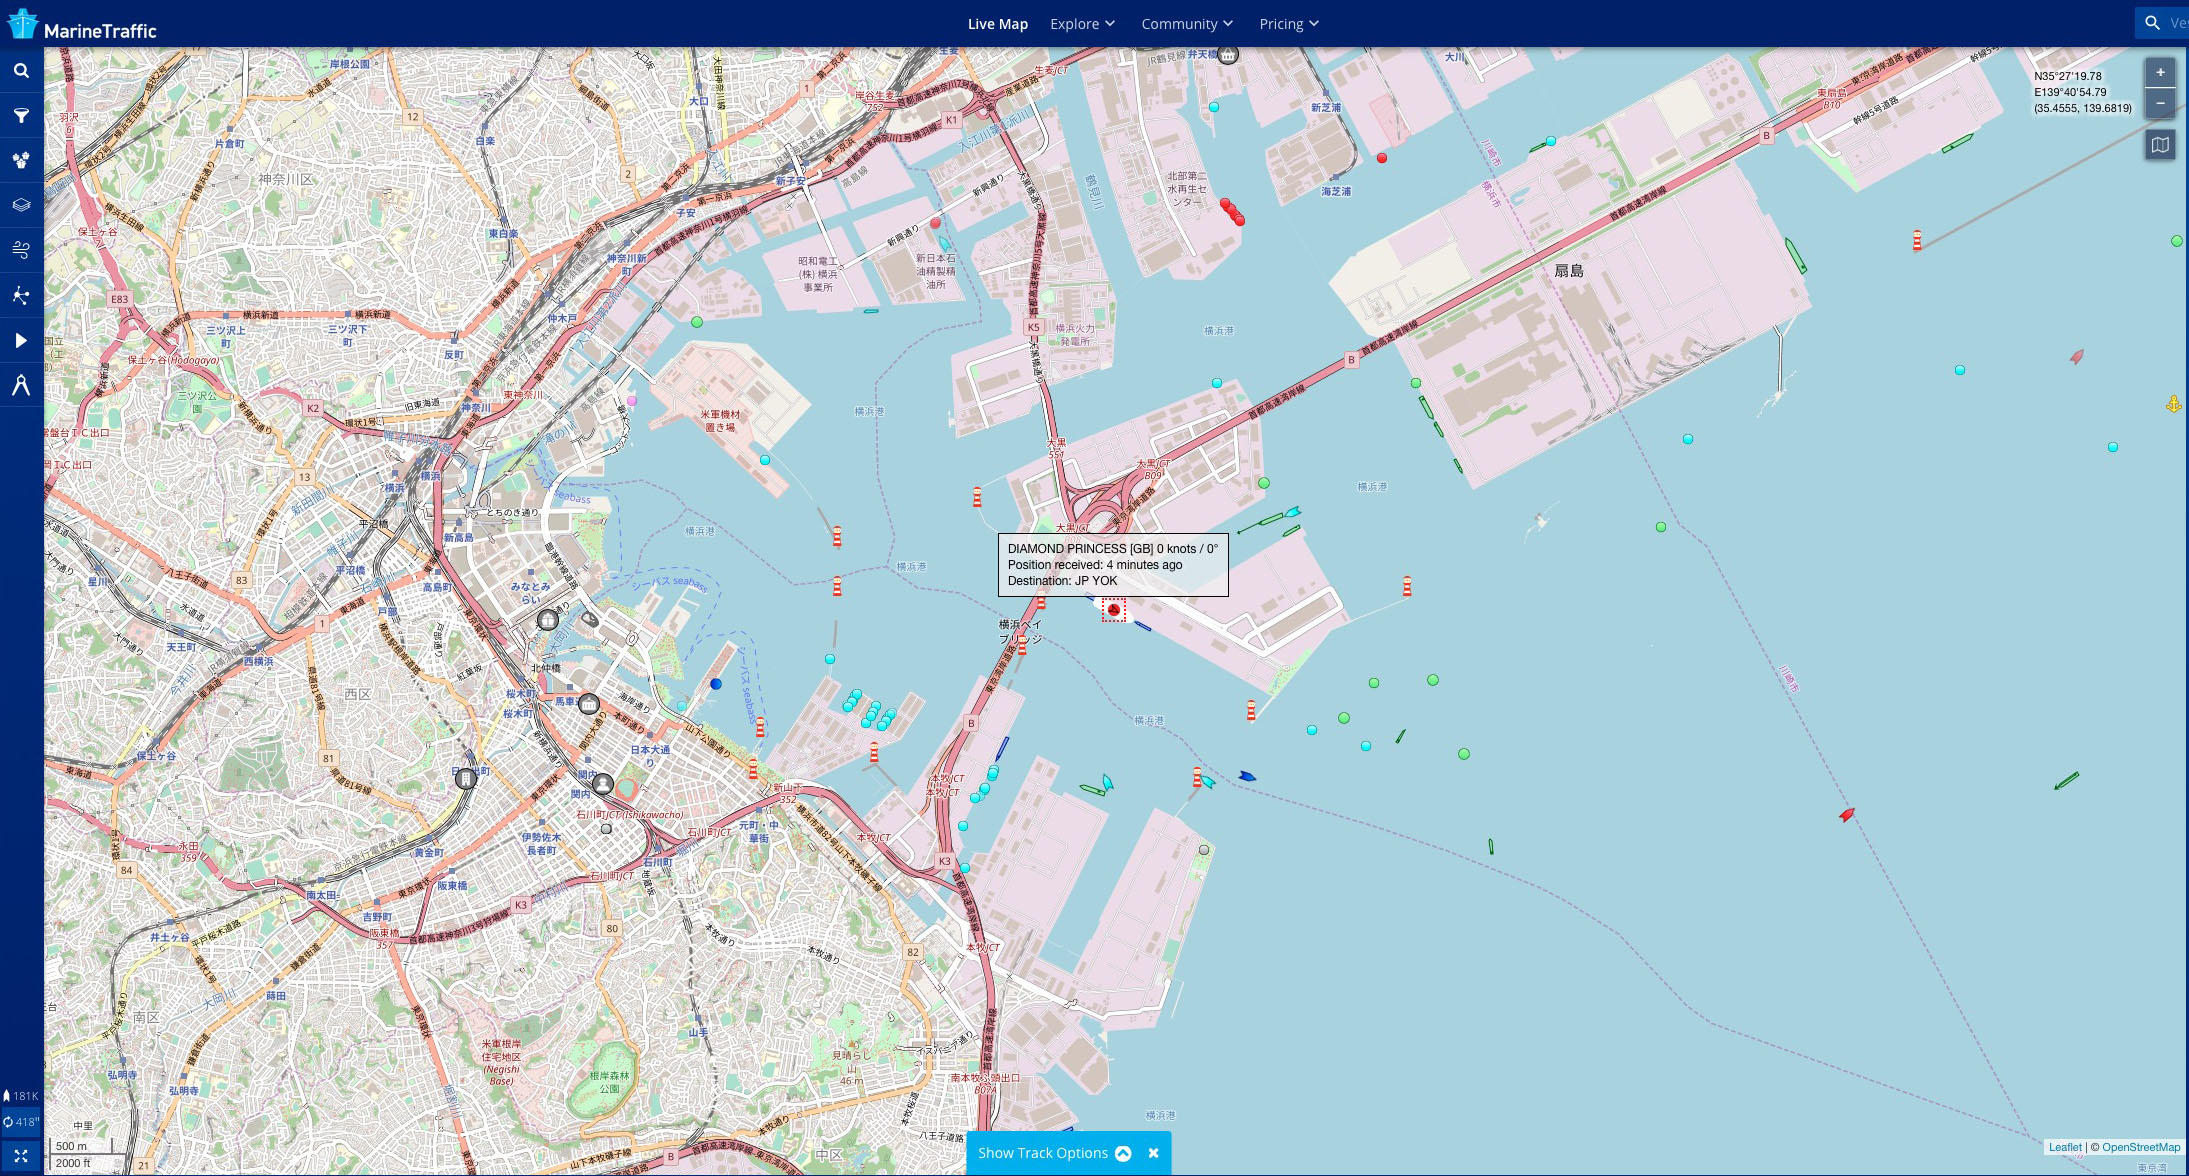Open the search tool in the left sidebar
Image resolution: width=2189 pixels, height=1176 pixels.
[21, 71]
